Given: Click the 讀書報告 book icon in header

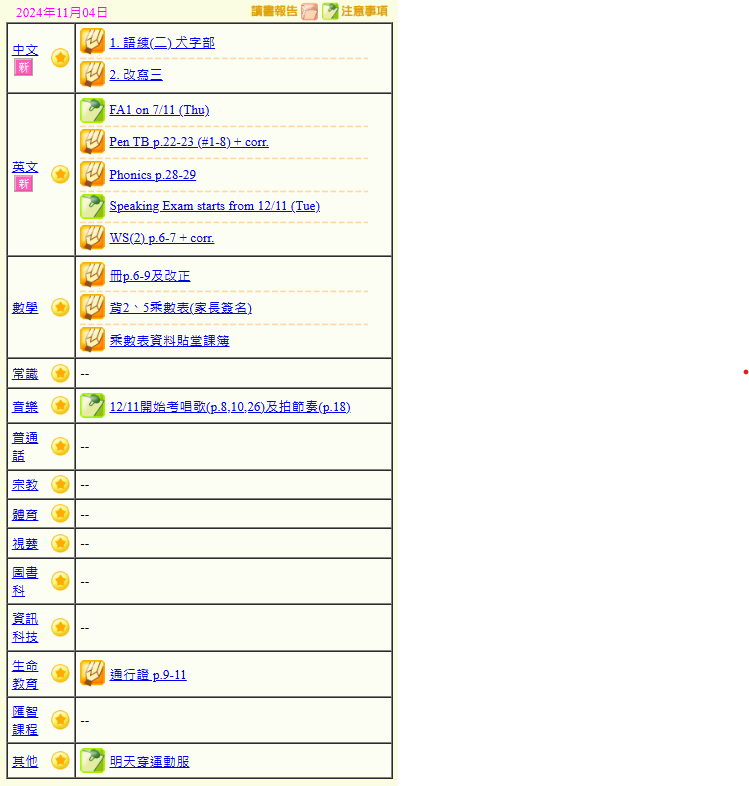Looking at the screenshot, I should click(309, 12).
